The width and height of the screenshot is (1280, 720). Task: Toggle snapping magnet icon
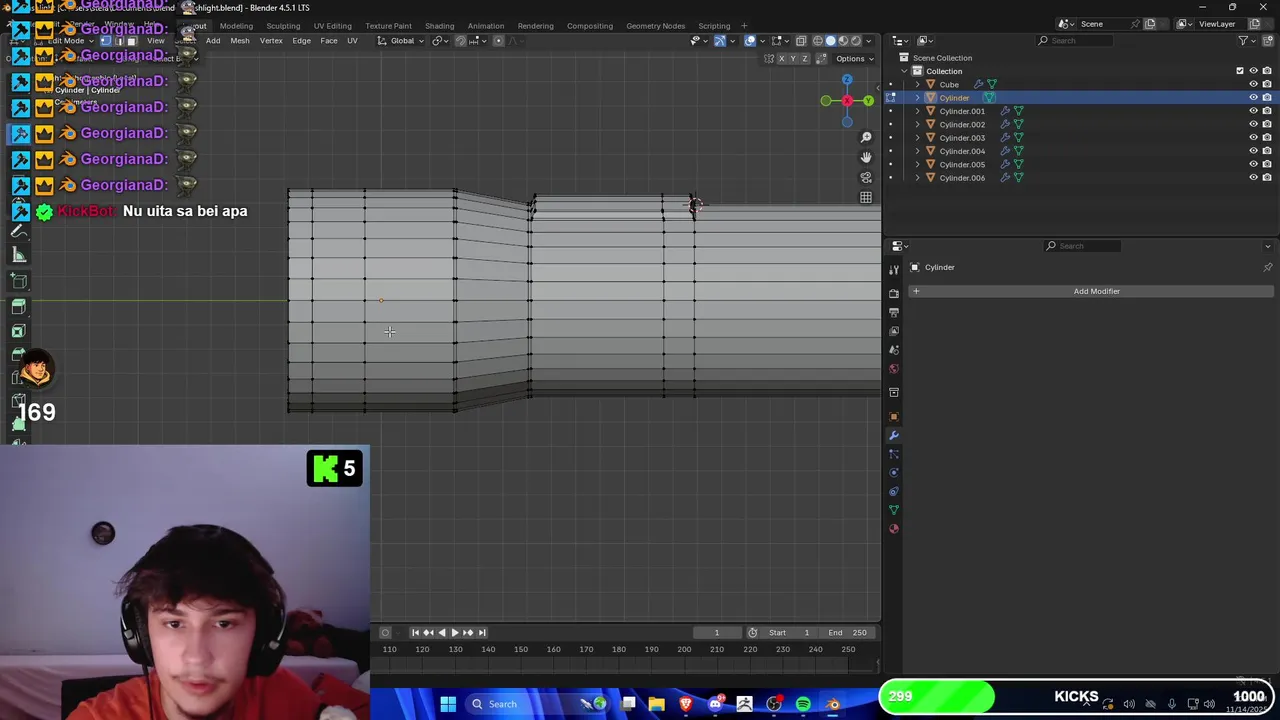point(461,41)
